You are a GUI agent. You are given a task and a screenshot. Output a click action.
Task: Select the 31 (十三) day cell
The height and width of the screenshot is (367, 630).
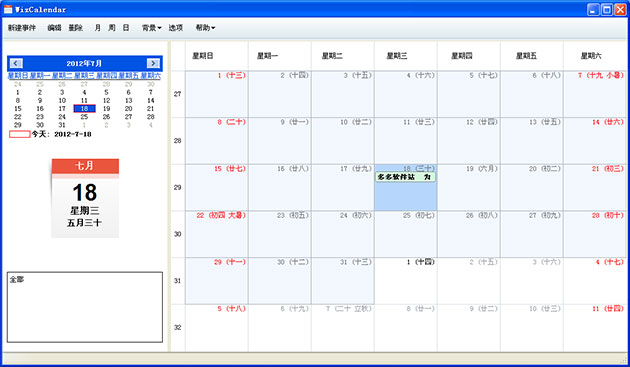(x=343, y=281)
